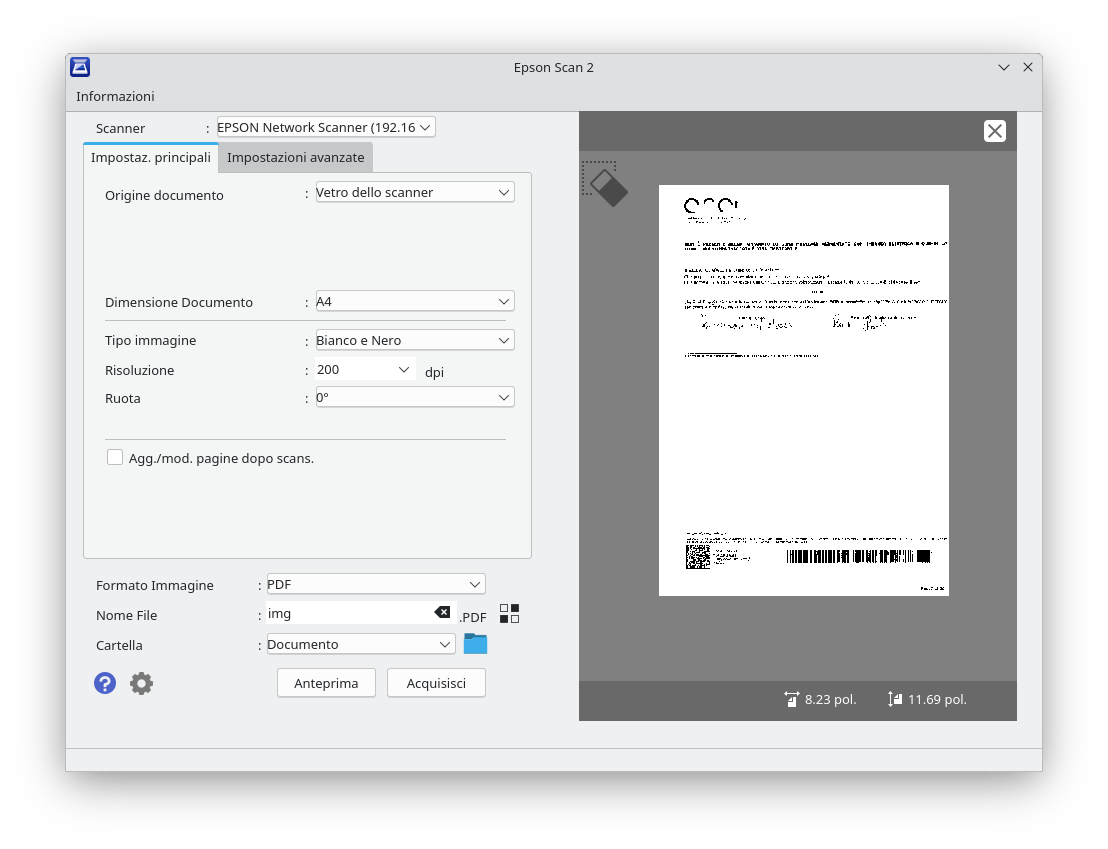This screenshot has height=849, width=1108.
Task: Open Dimensione Documento A4 dropdown
Action: tap(415, 301)
